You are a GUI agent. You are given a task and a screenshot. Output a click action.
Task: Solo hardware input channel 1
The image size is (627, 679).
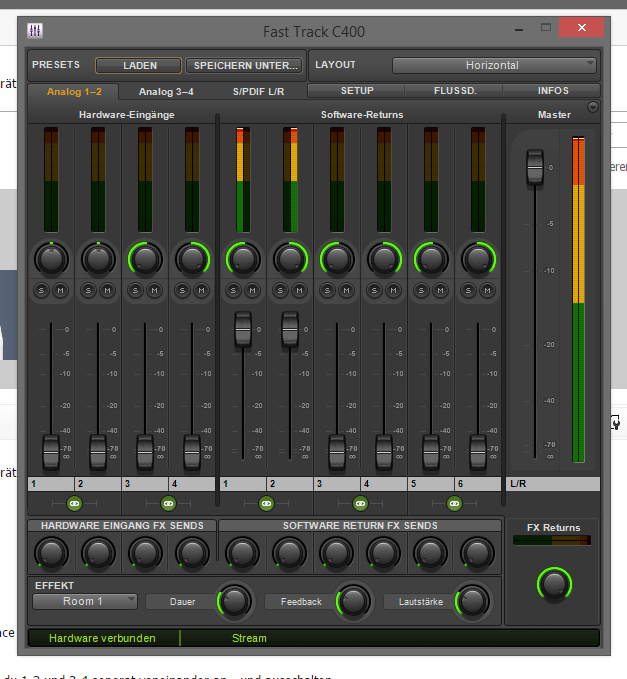(42, 291)
